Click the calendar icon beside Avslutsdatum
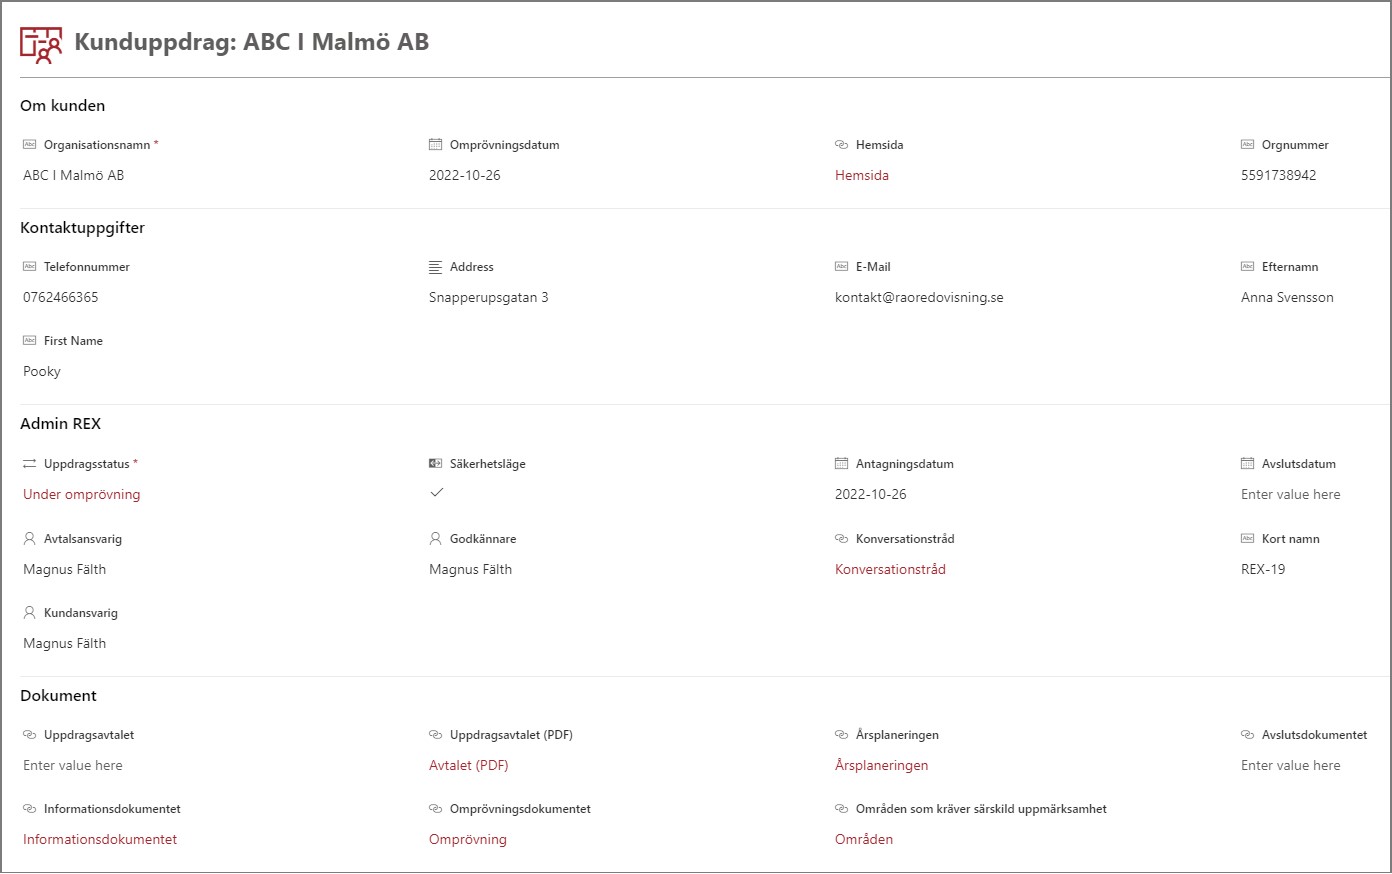The height and width of the screenshot is (874, 1392). point(1247,464)
